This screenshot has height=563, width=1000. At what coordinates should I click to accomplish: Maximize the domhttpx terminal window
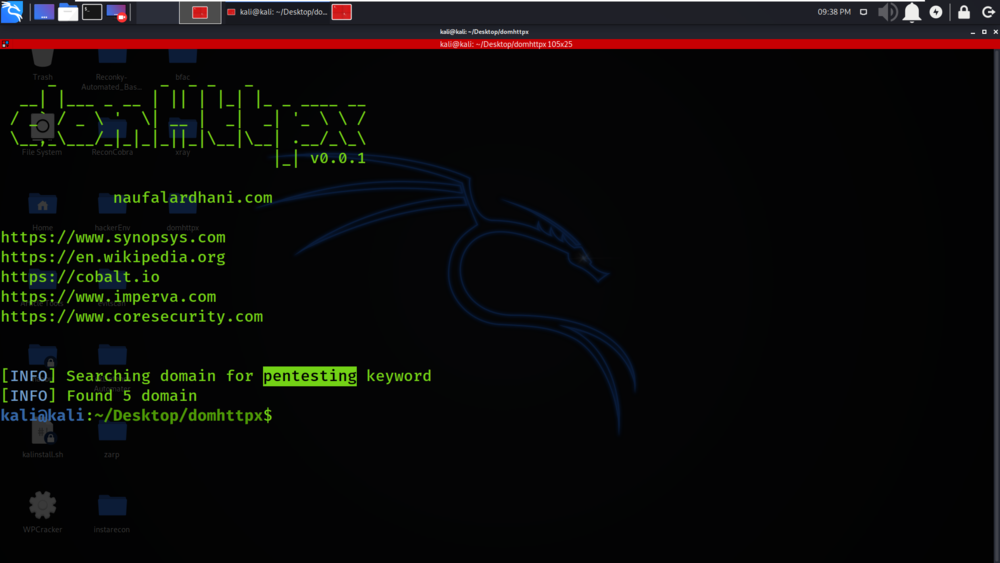984,32
